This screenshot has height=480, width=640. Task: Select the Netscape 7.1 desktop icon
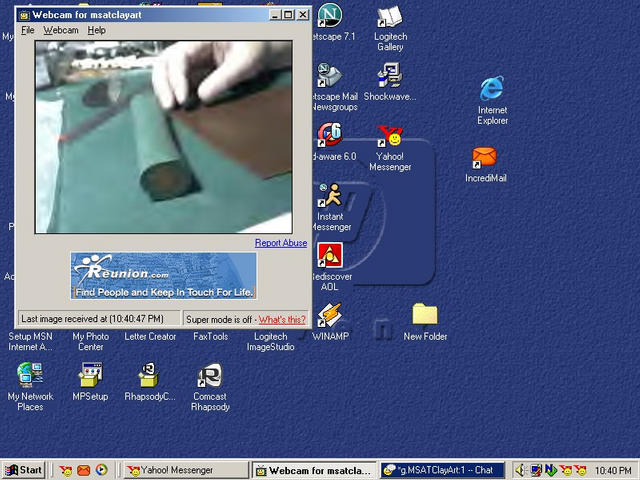331,16
